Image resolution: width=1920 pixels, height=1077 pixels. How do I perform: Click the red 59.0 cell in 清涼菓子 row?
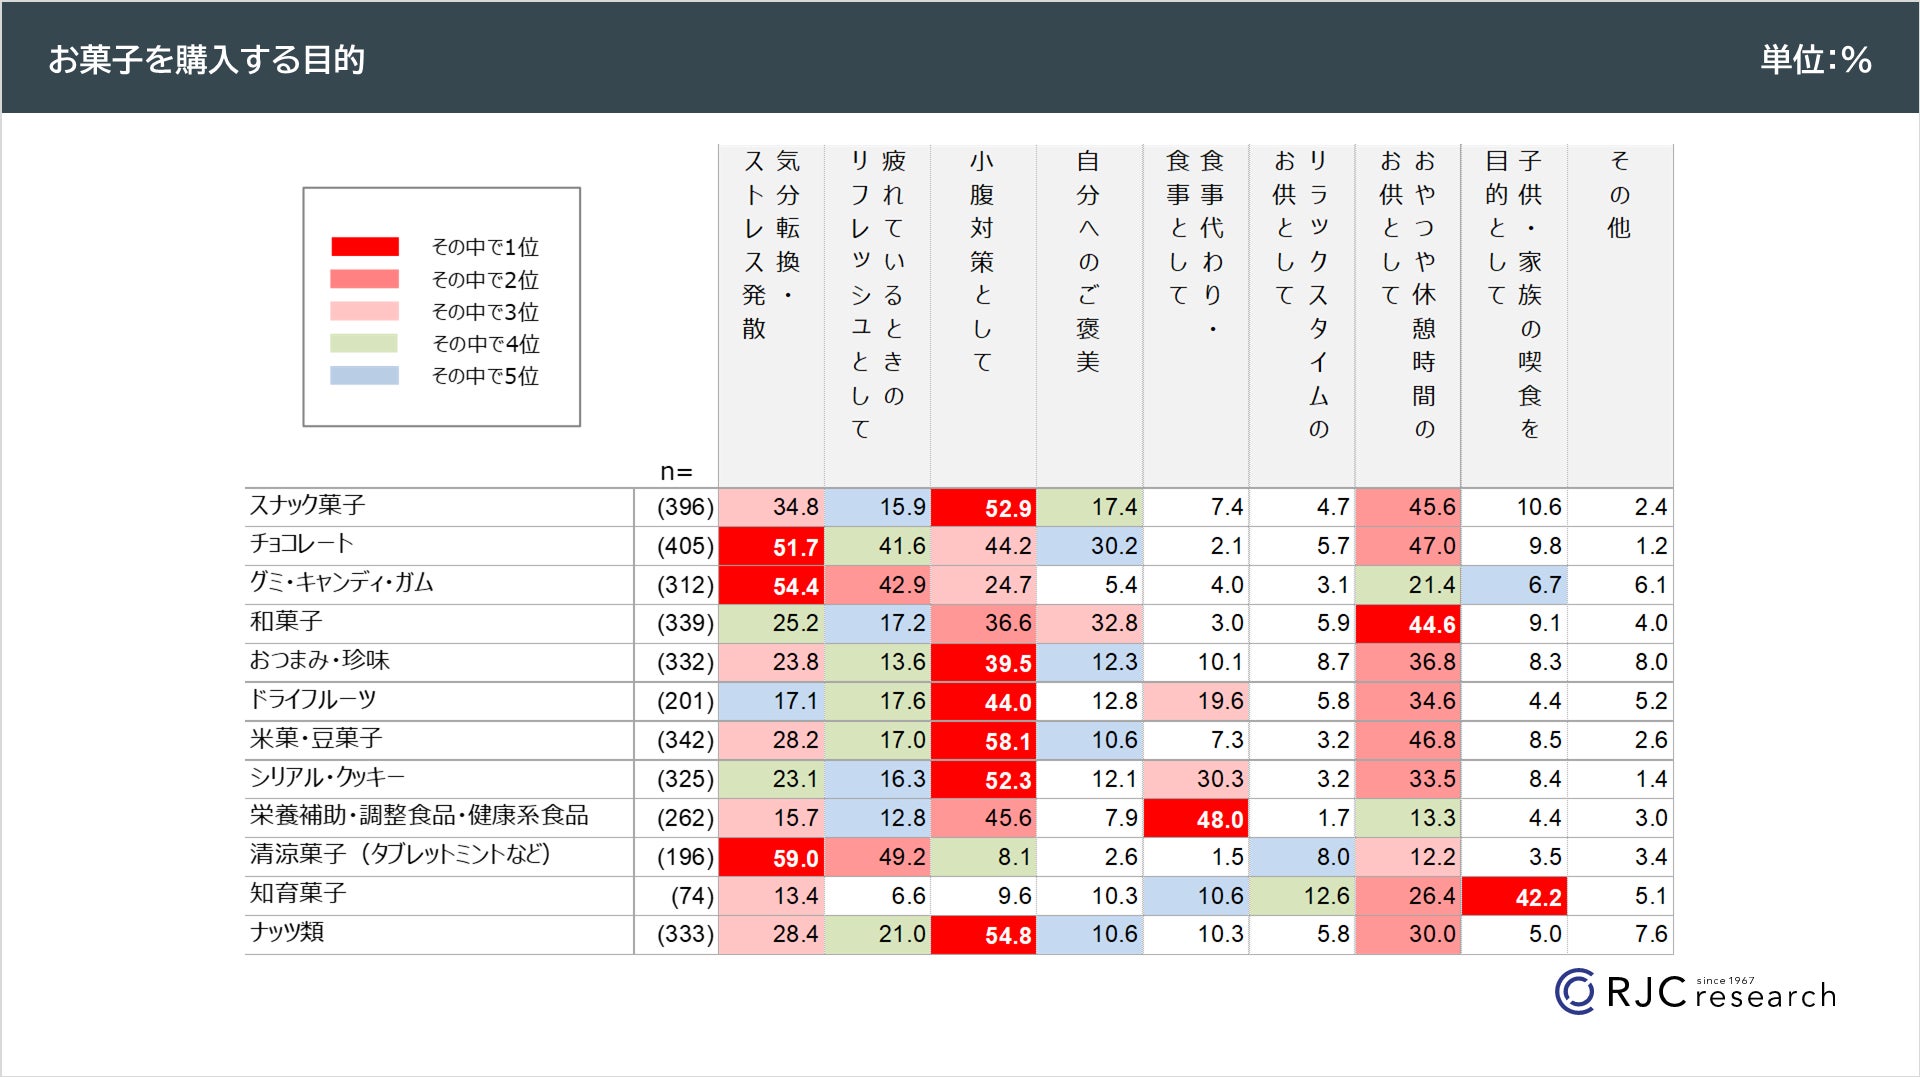pos(771,857)
